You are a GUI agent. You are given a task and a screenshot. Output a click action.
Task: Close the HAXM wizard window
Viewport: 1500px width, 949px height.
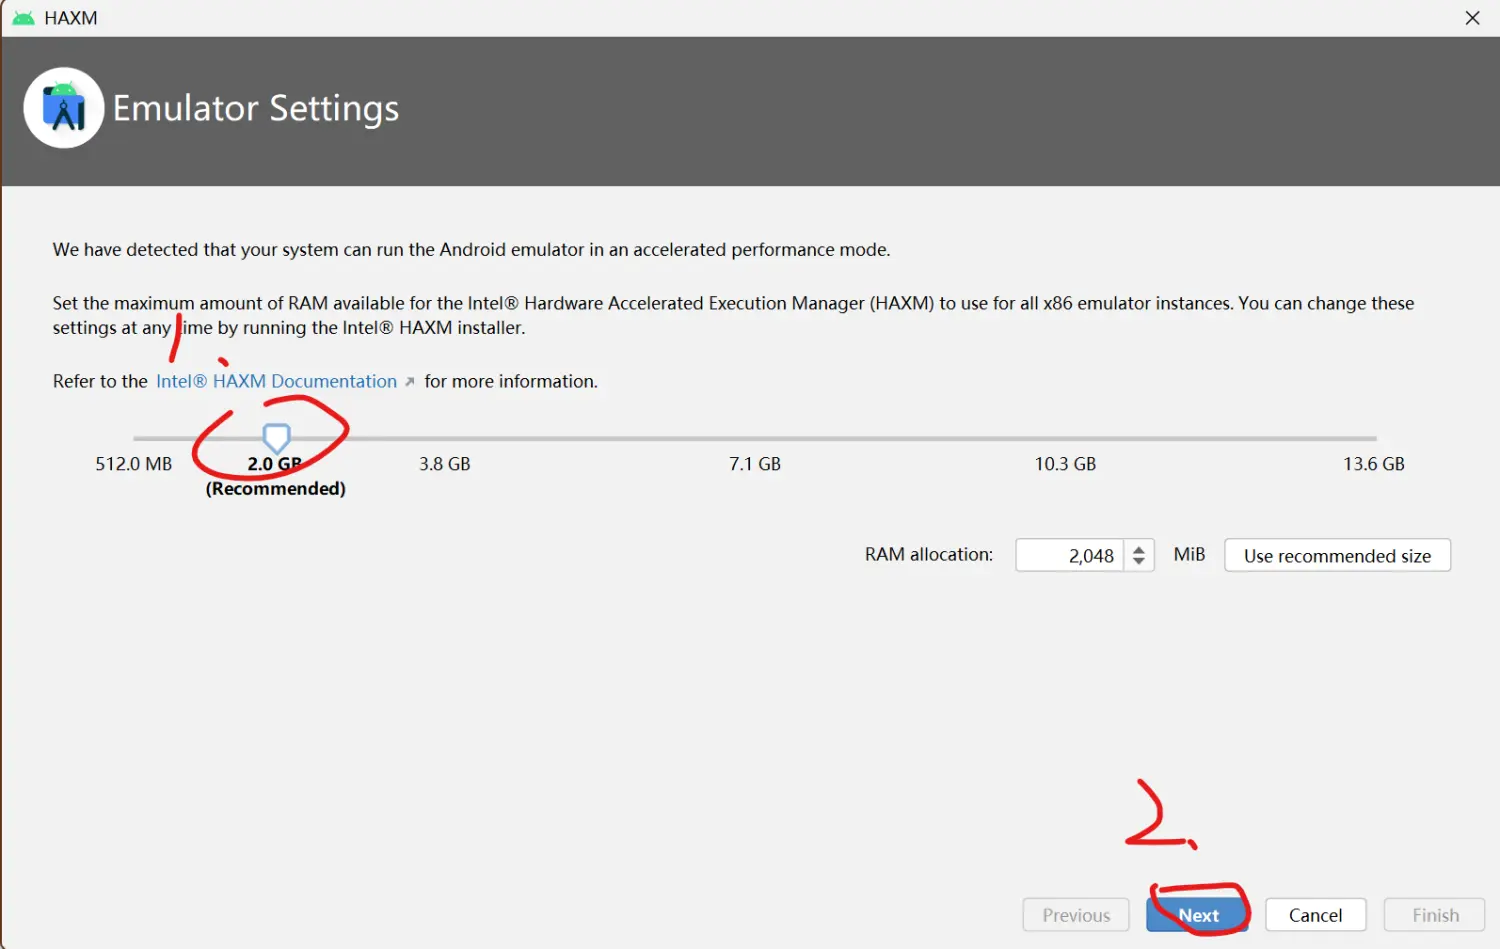click(1472, 18)
